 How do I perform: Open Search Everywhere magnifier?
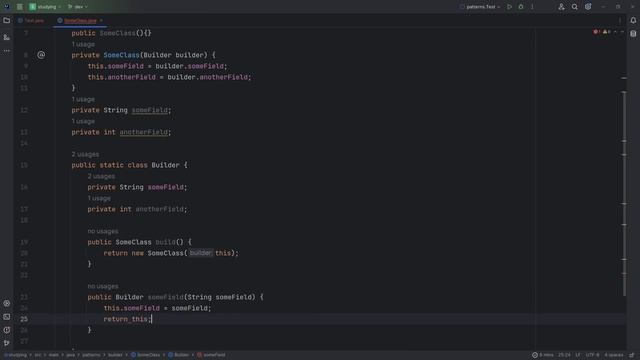click(x=575, y=7)
